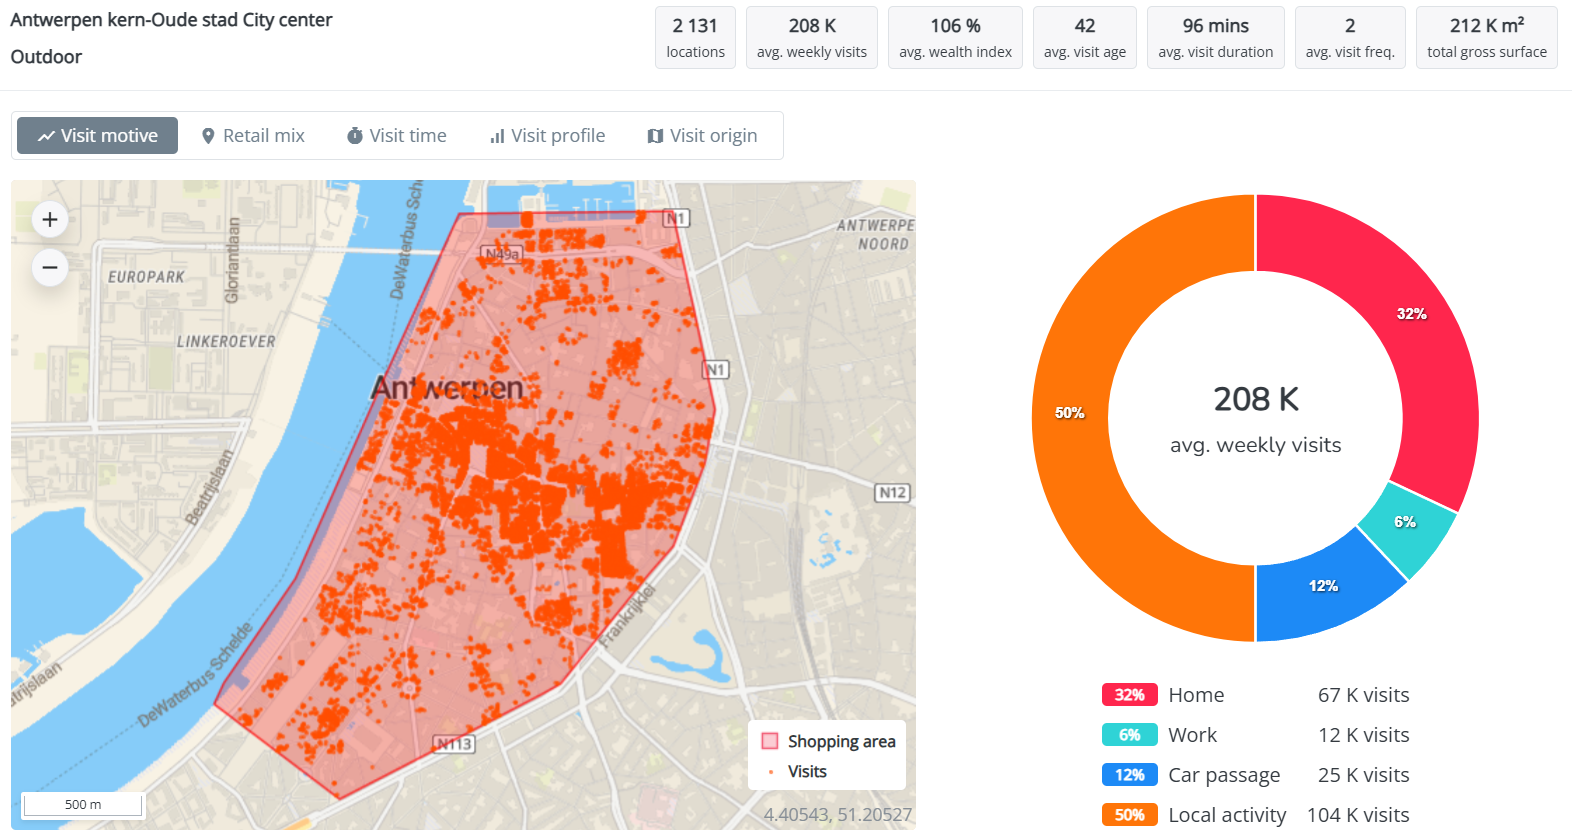Click the LINKEROEVER map label
This screenshot has width=1572, height=835.
(x=226, y=342)
